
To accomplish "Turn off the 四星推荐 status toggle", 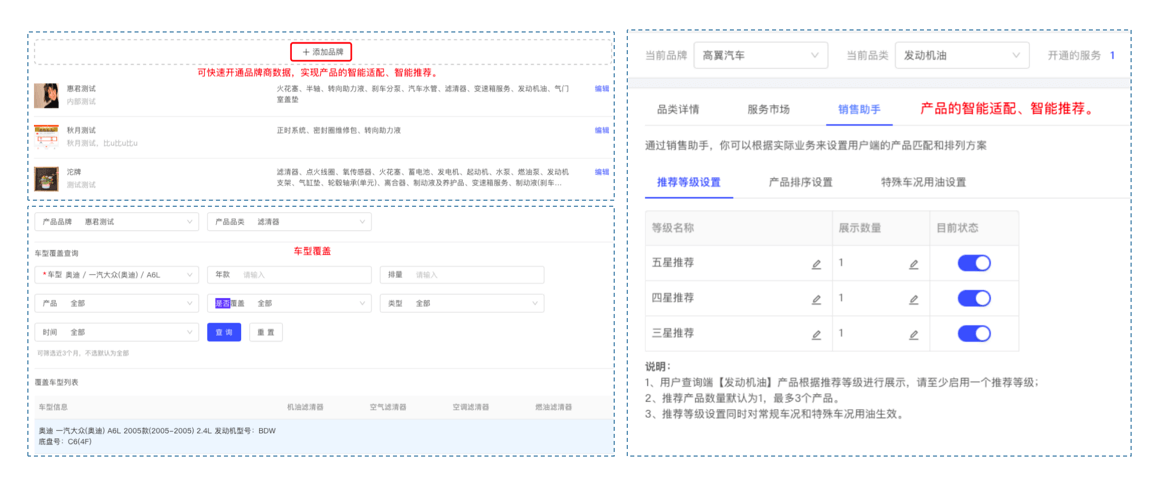I will [x=973, y=298].
